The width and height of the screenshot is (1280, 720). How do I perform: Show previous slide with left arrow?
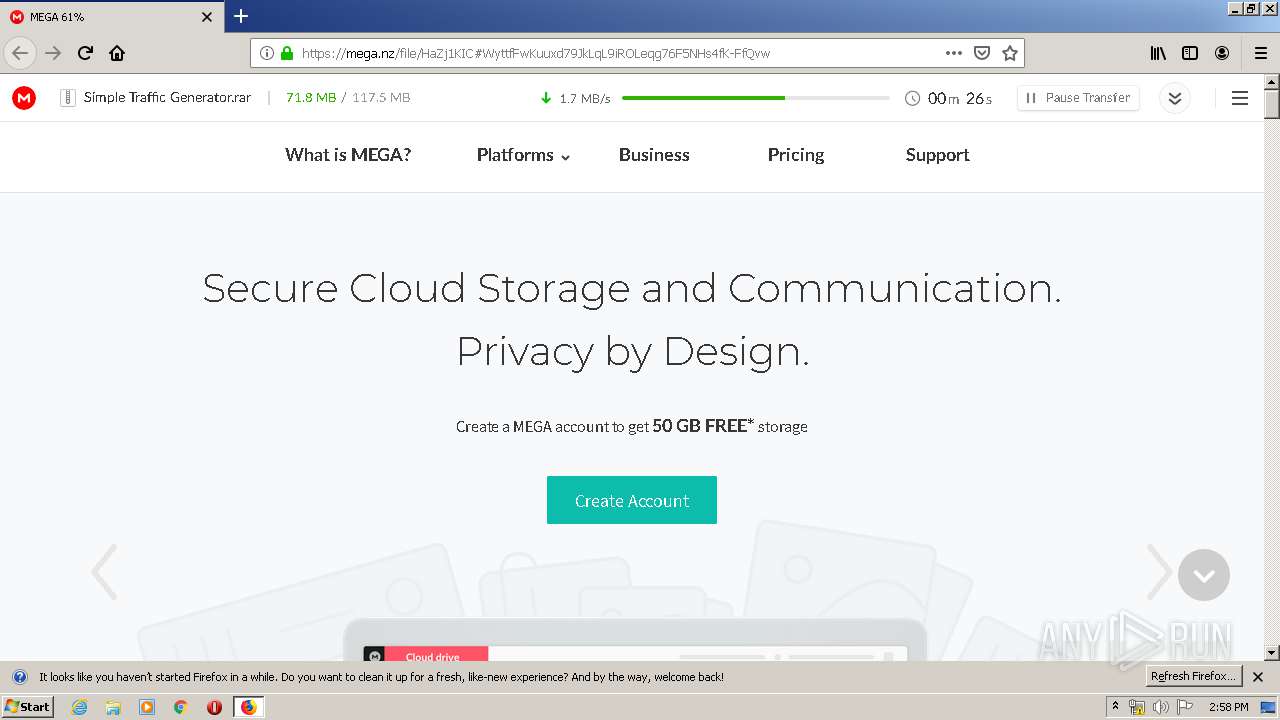pyautogui.click(x=104, y=572)
